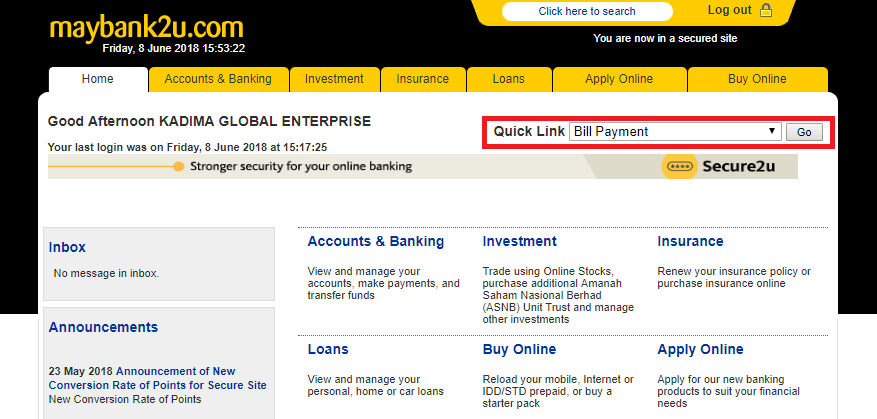Open the New Conversion Rate announcement link
Viewport: 877px width, 419px height.
(158, 378)
